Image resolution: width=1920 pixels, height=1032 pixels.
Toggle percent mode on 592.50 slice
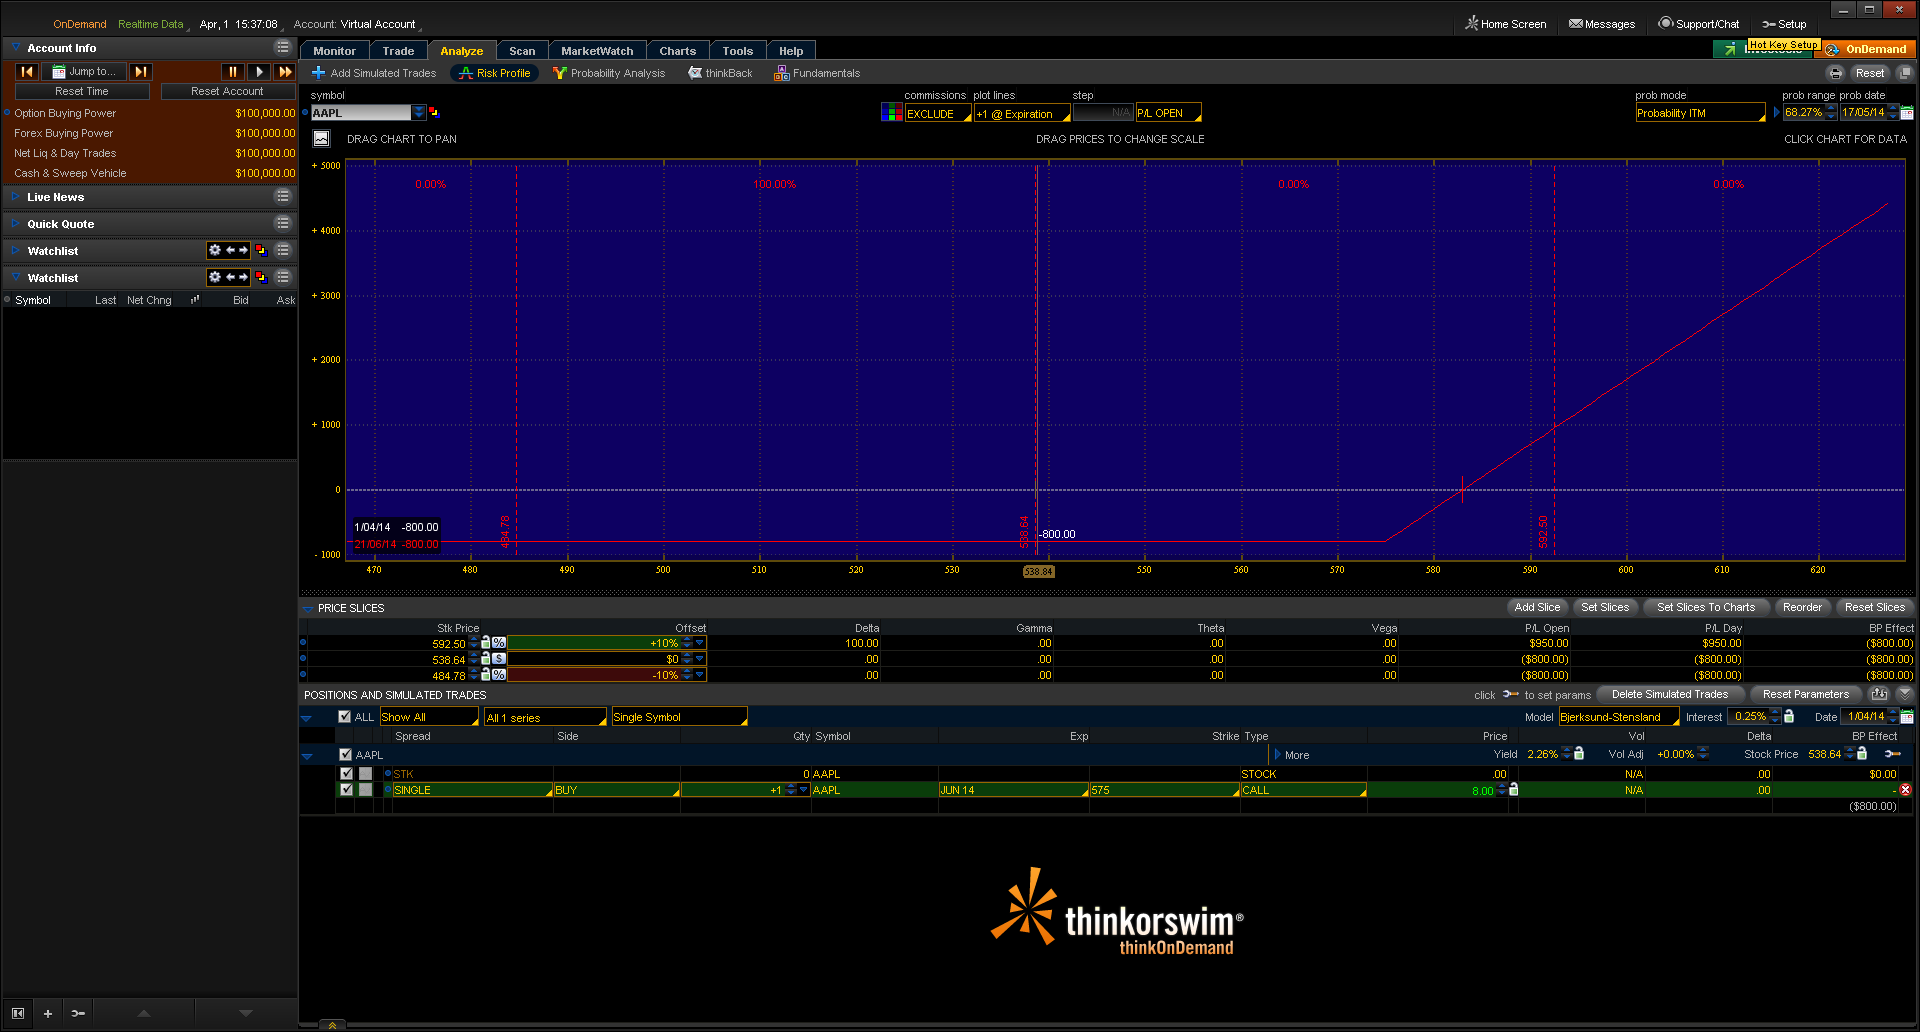coord(499,643)
